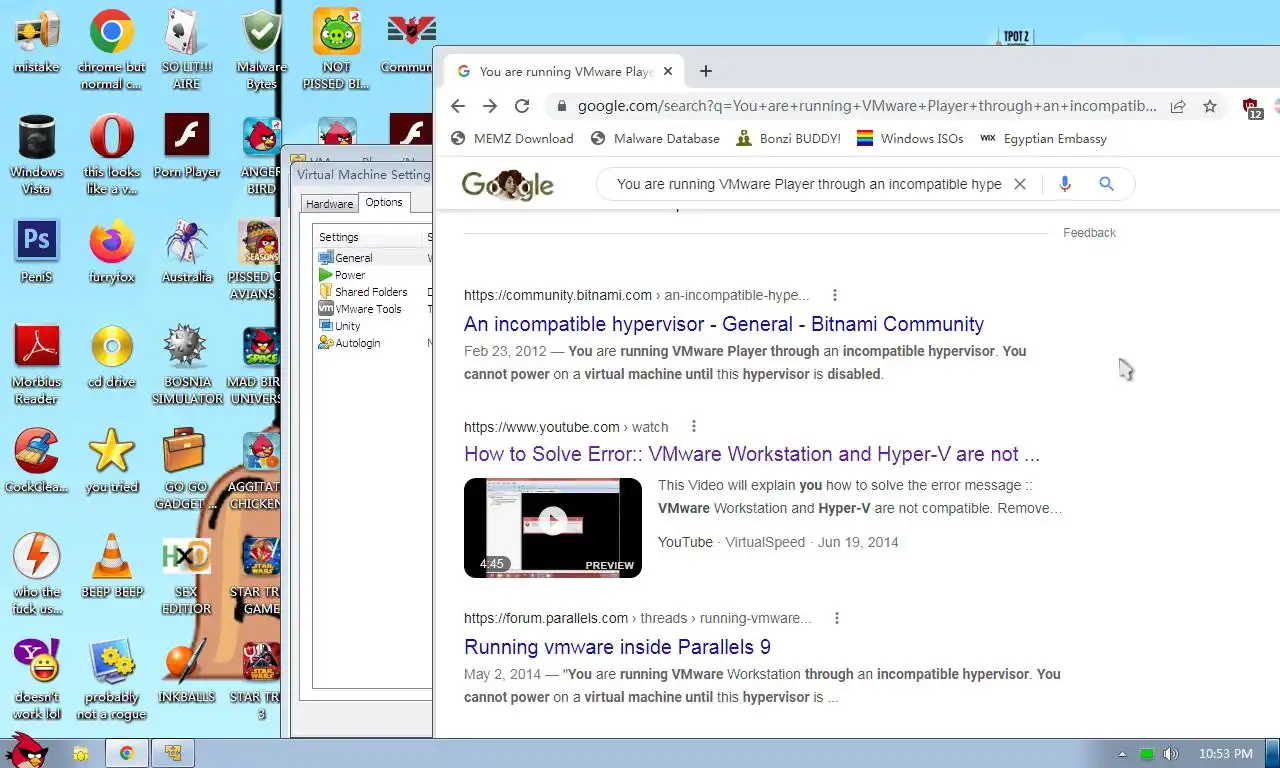Screen dimensions: 1280x768
Task: Clear the search query with the X
Action: [x=1020, y=184]
